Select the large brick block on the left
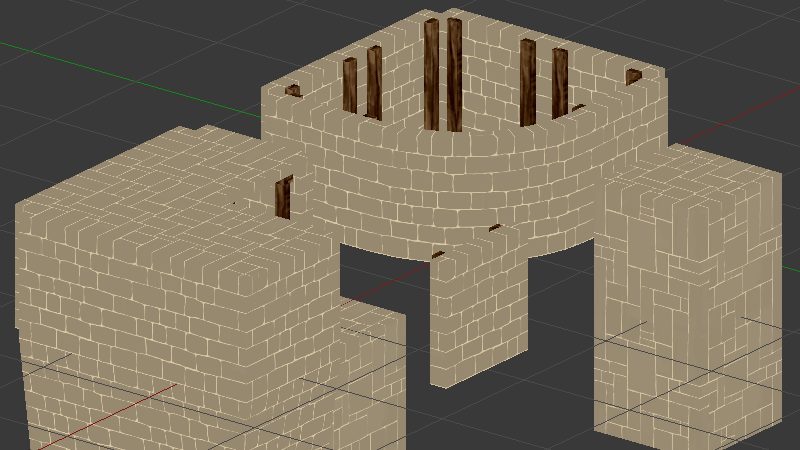 tap(160, 280)
